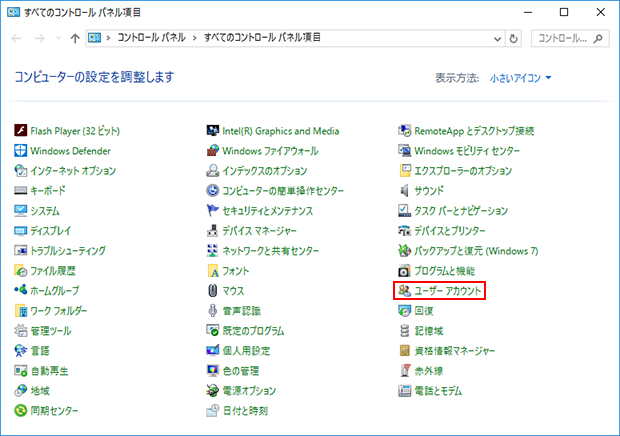Click the 地域 globe icon
This screenshot has width=620, height=436.
[x=20, y=391]
